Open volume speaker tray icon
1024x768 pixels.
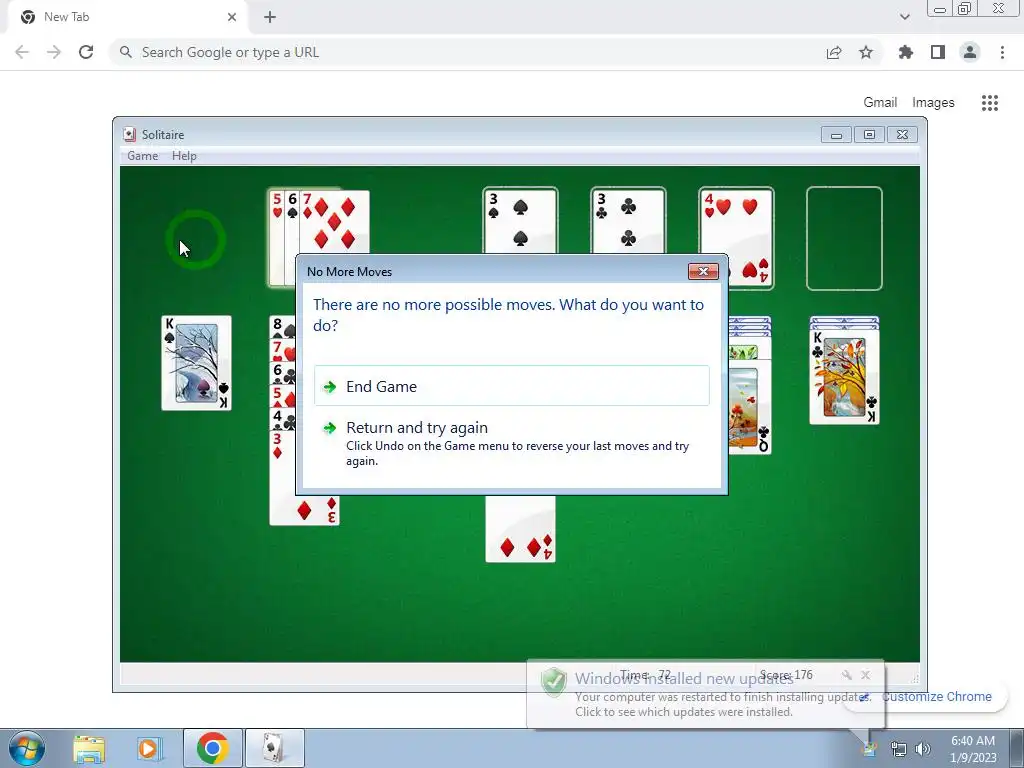point(923,749)
